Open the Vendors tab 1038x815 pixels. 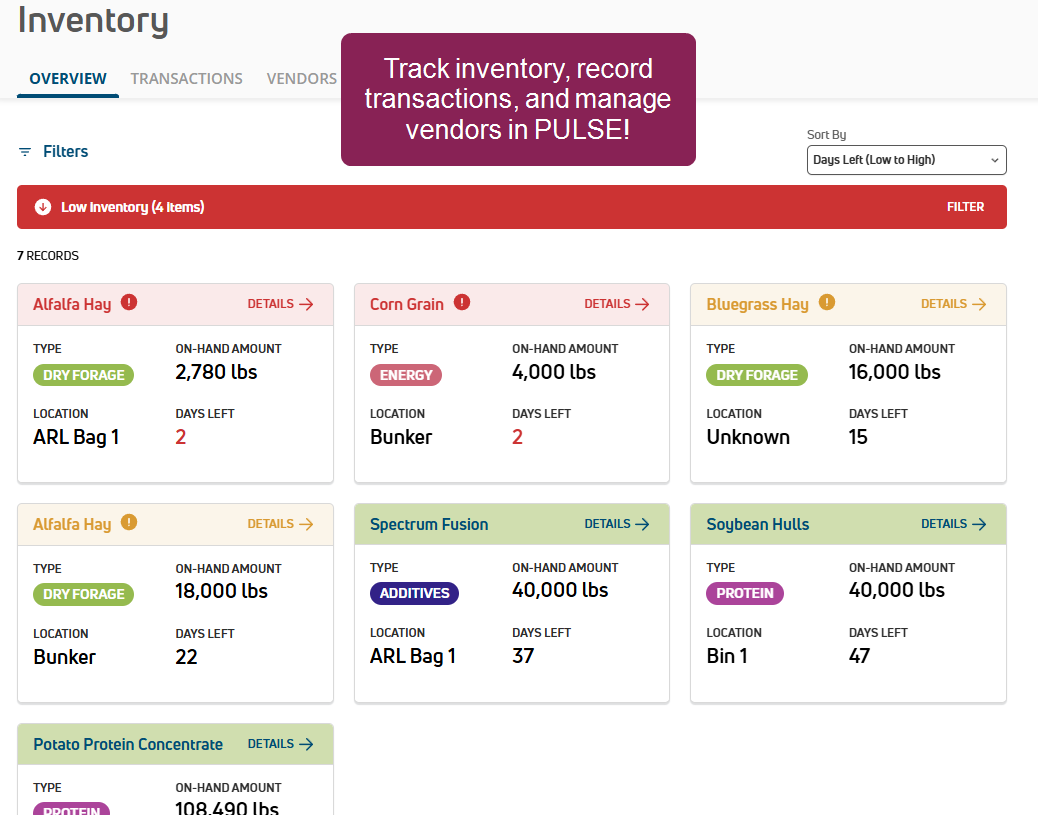(x=301, y=78)
